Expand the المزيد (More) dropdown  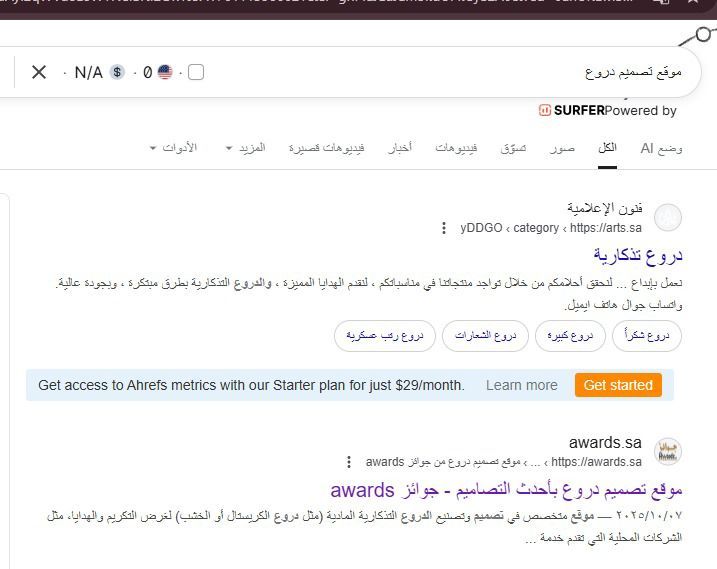245,148
